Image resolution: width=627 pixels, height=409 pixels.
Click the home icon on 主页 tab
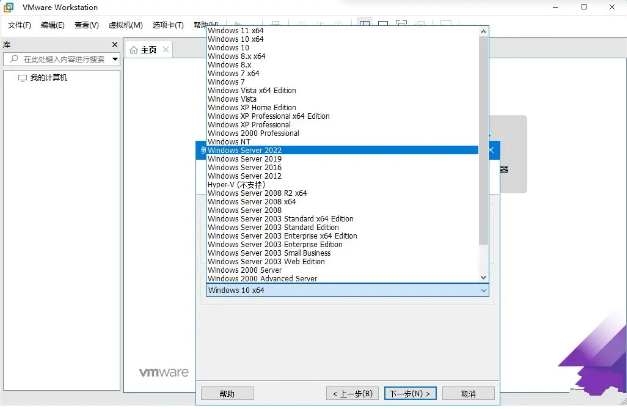click(134, 50)
